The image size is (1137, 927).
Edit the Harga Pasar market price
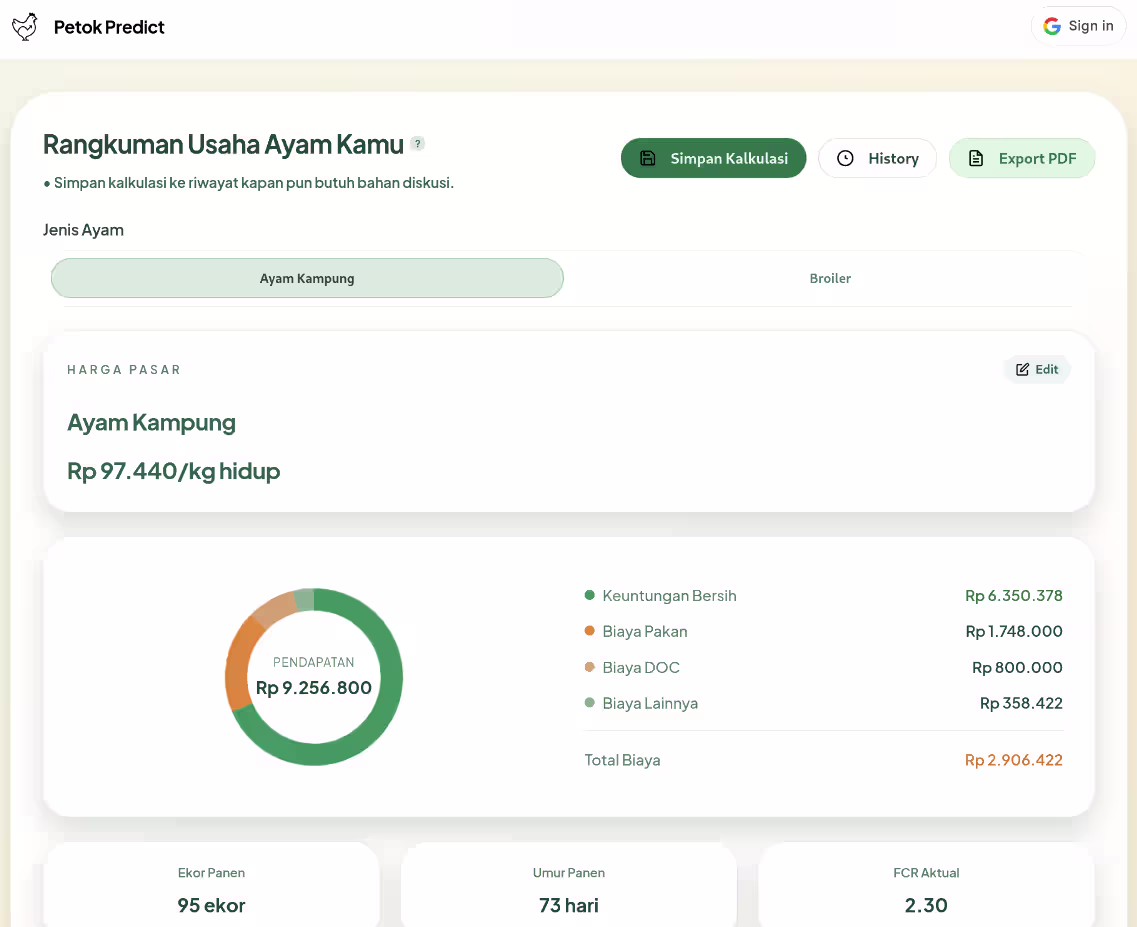pos(1037,369)
